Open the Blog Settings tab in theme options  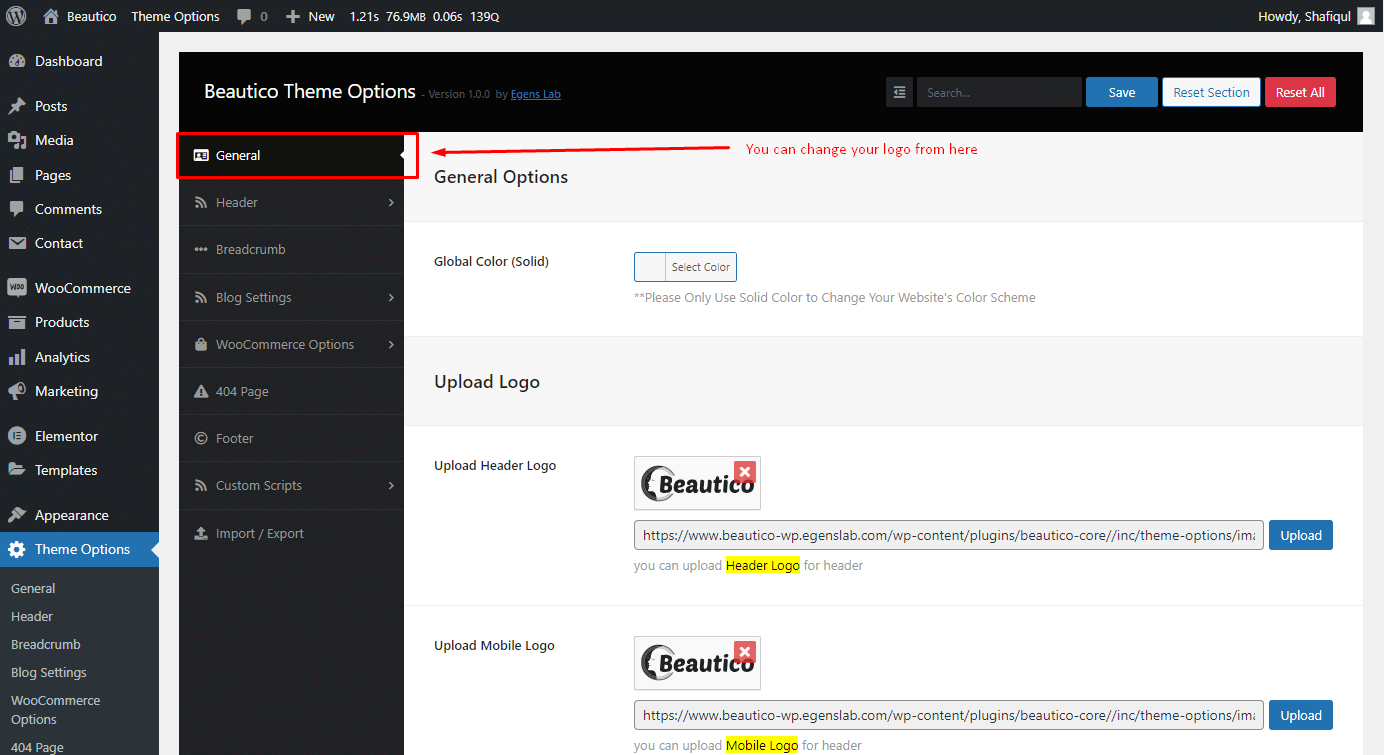292,298
